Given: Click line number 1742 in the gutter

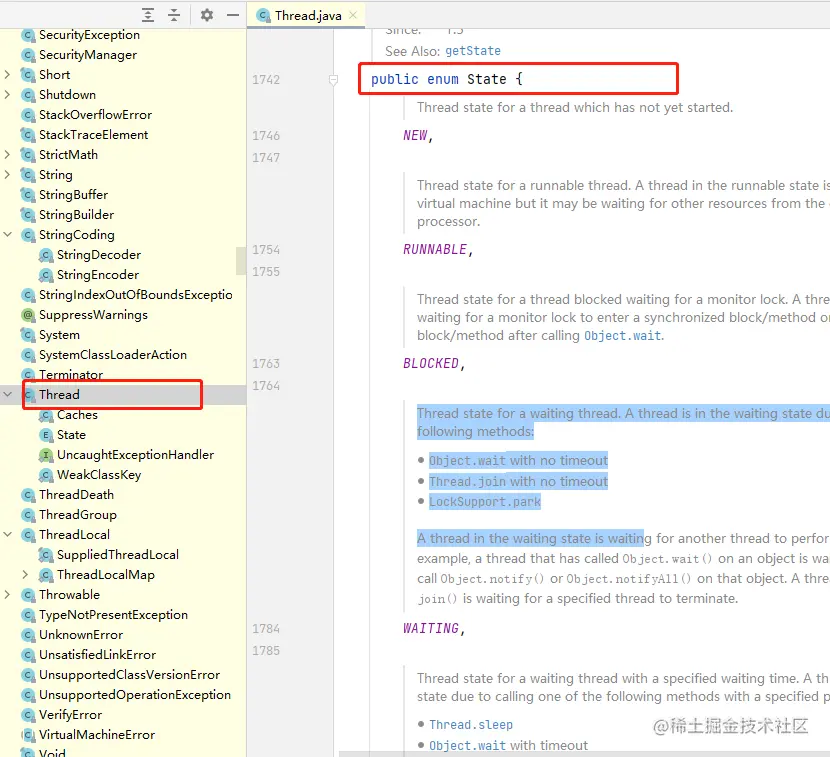Looking at the screenshot, I should [x=266, y=80].
